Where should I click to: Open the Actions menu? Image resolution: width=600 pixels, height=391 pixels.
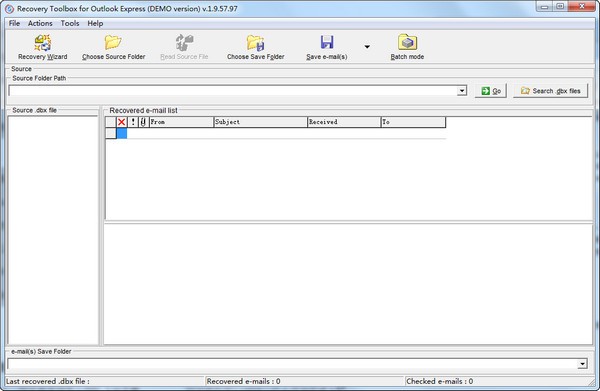tap(40, 23)
